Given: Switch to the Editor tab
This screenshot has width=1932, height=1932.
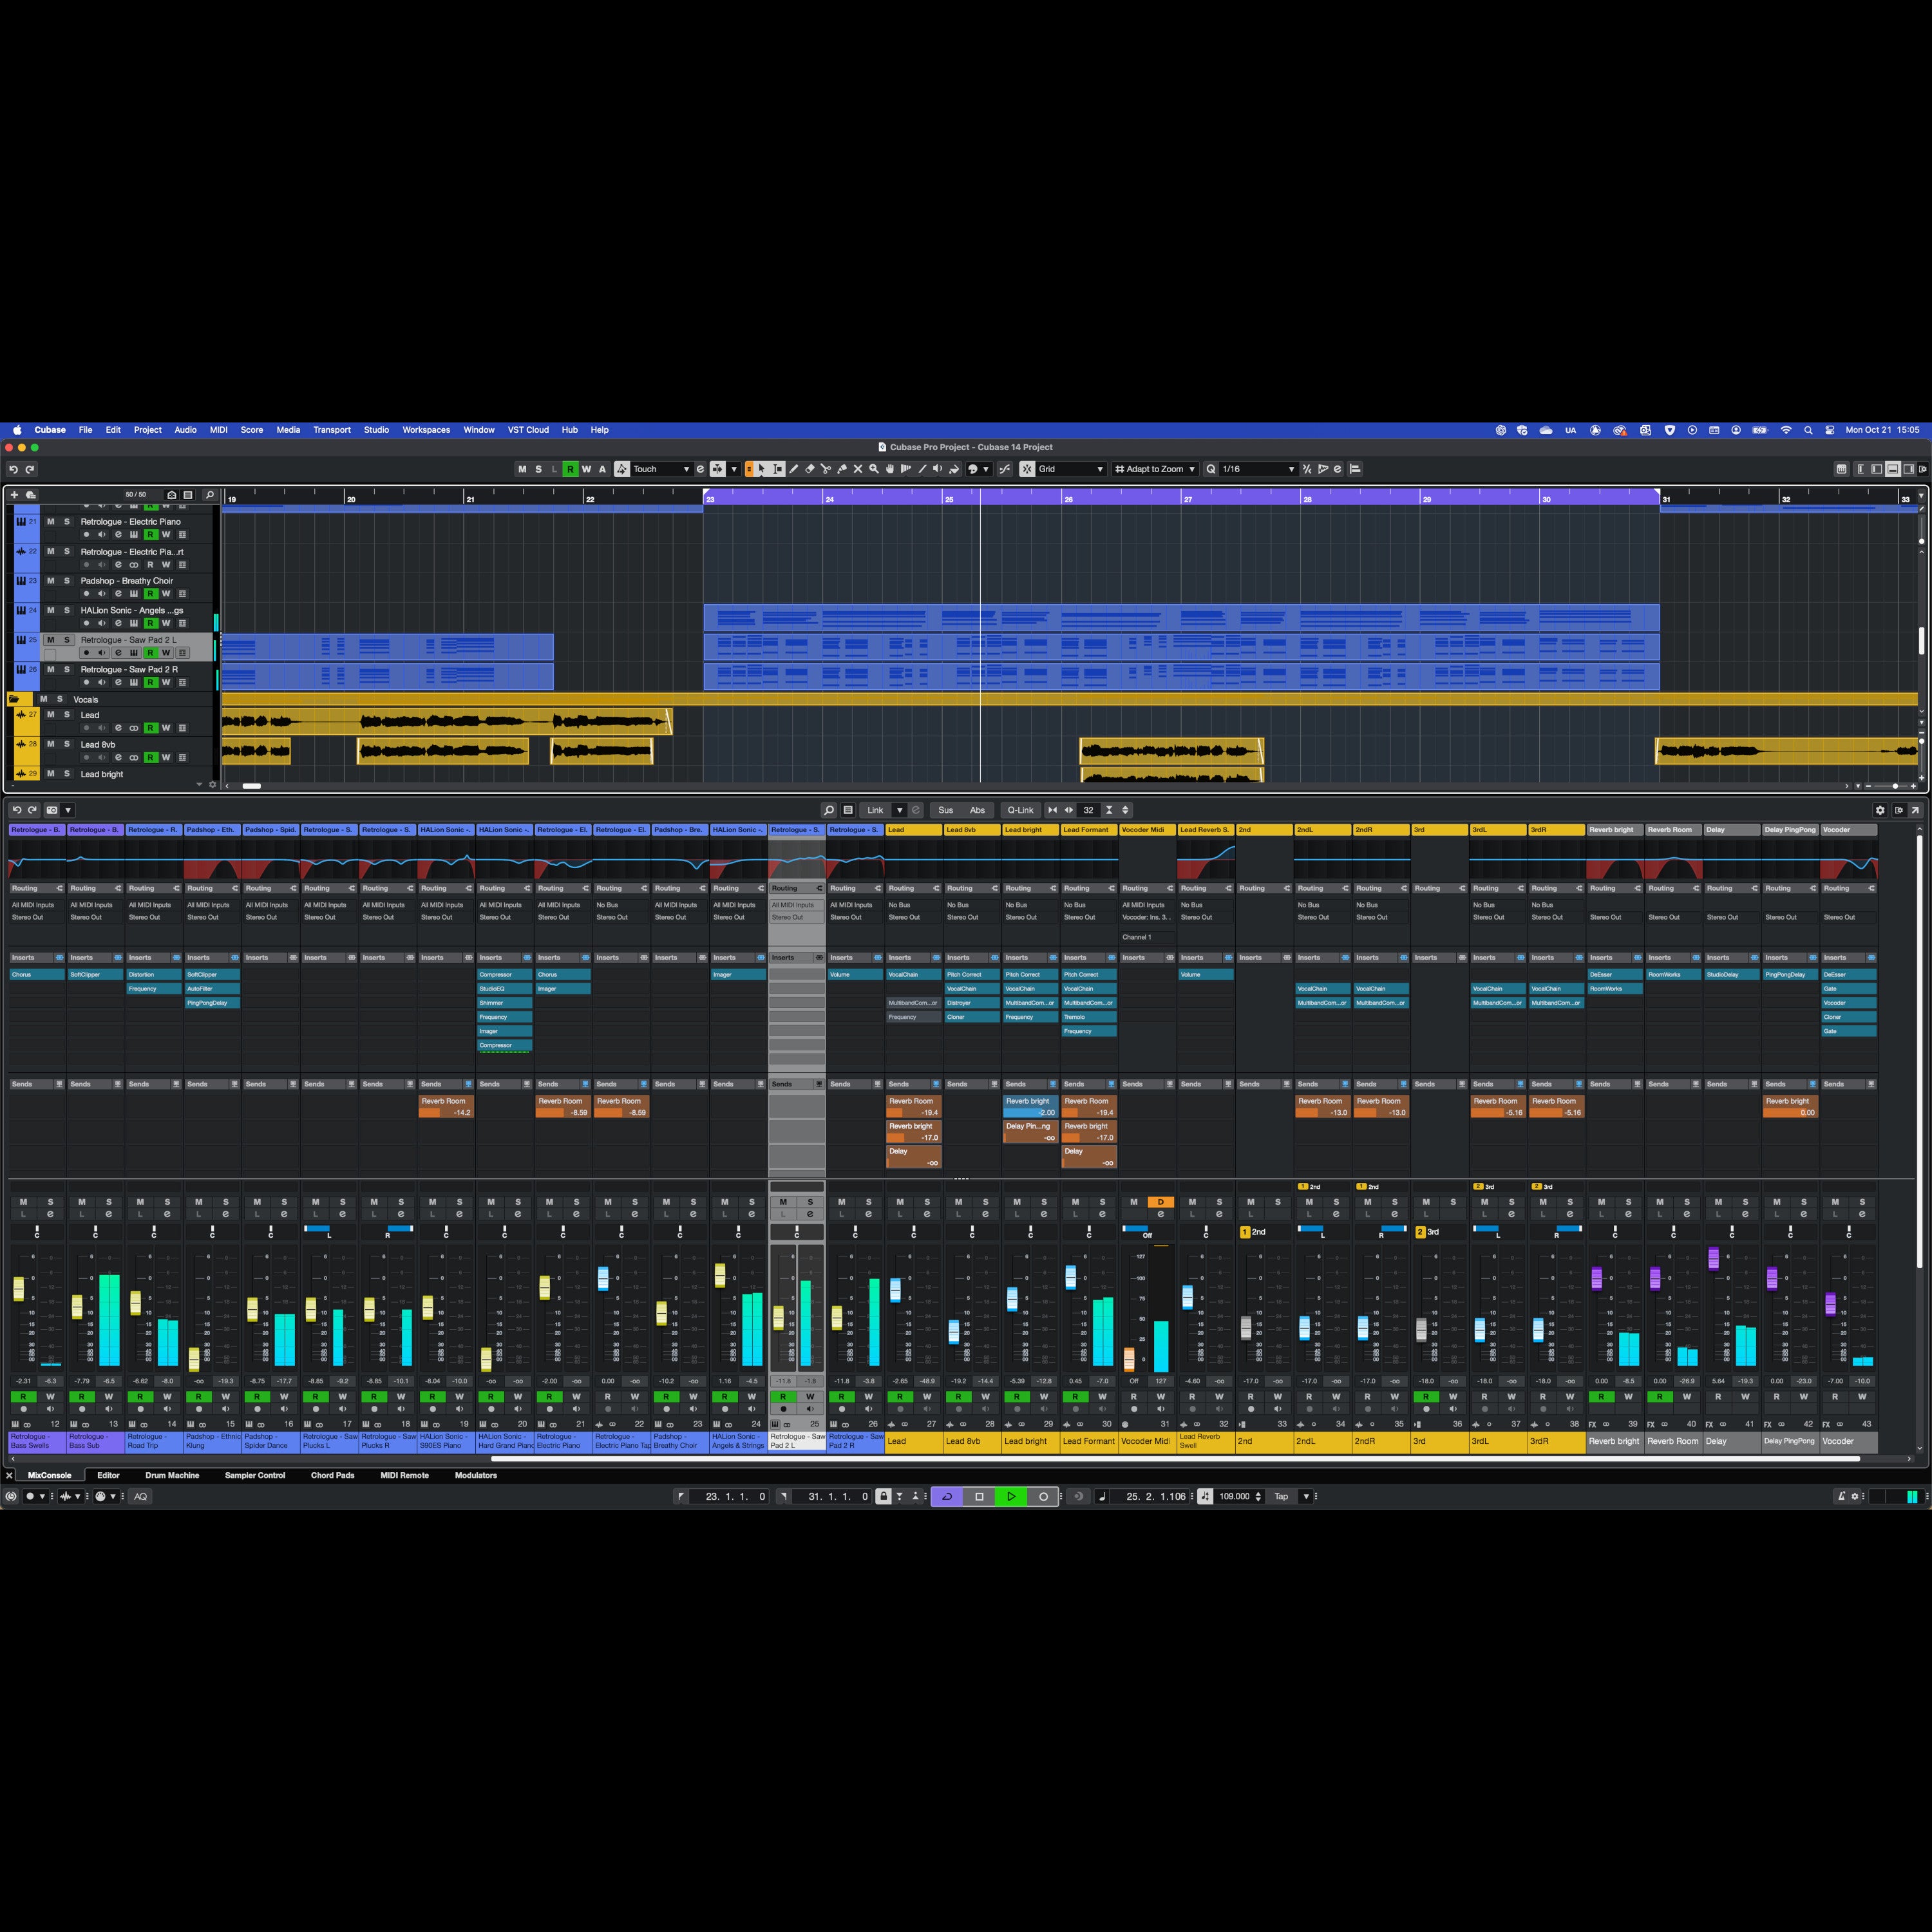Looking at the screenshot, I should 108,1476.
